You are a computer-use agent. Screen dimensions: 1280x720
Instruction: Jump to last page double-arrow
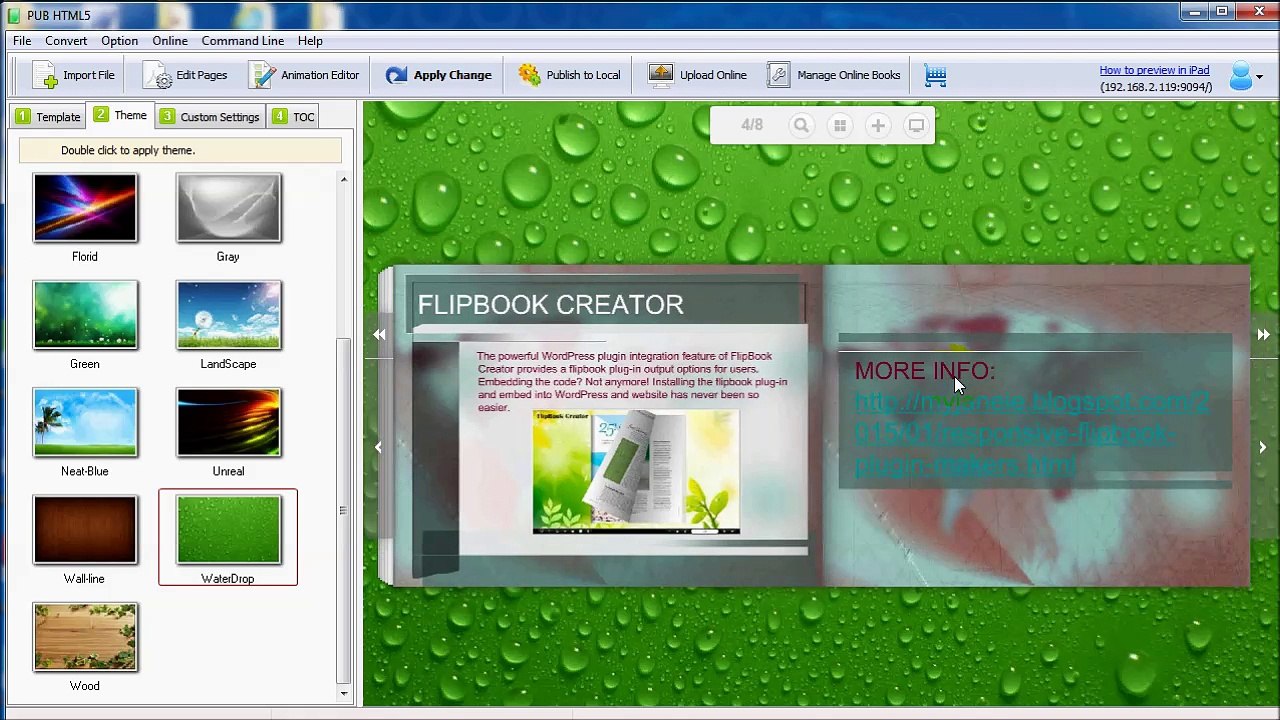point(1263,335)
